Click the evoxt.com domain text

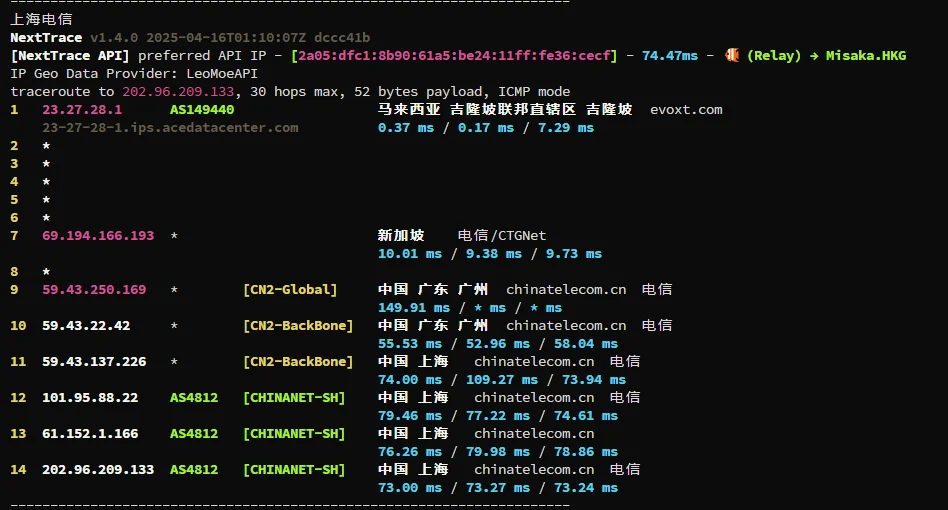(686, 110)
